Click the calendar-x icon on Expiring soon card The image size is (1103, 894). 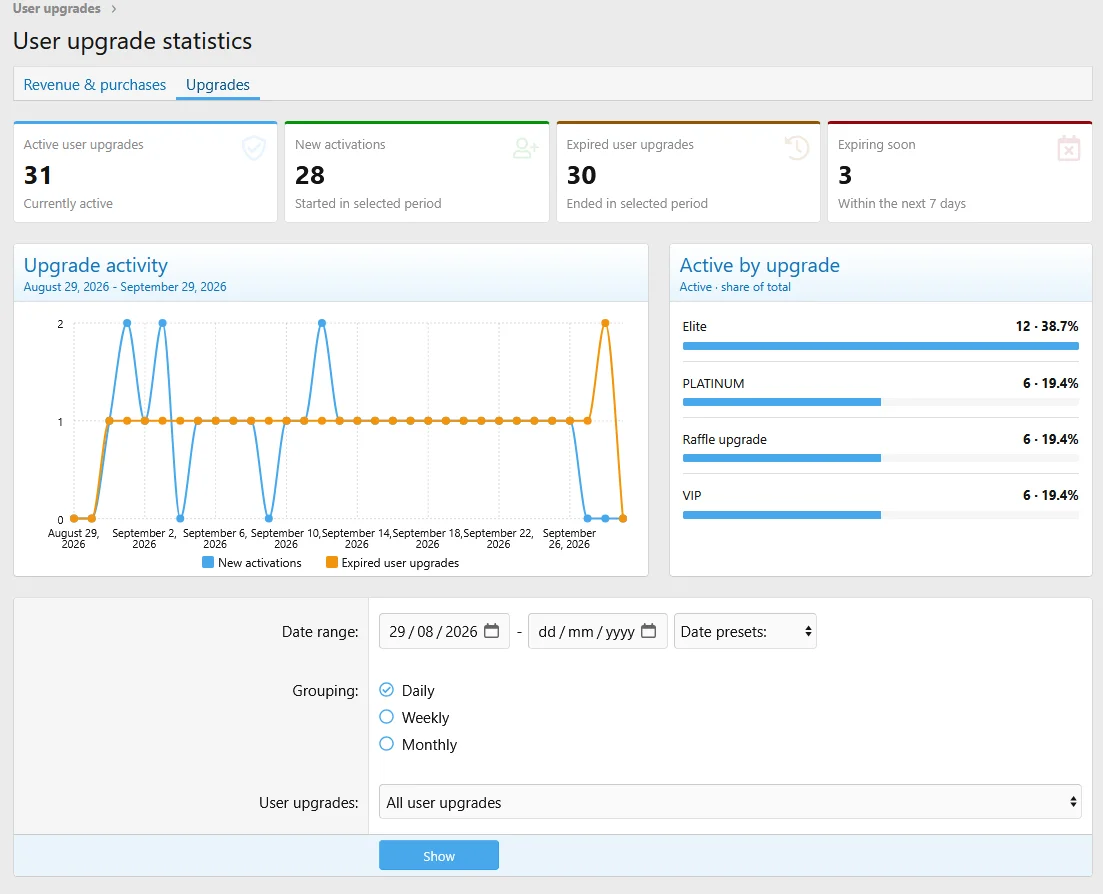click(x=1069, y=148)
